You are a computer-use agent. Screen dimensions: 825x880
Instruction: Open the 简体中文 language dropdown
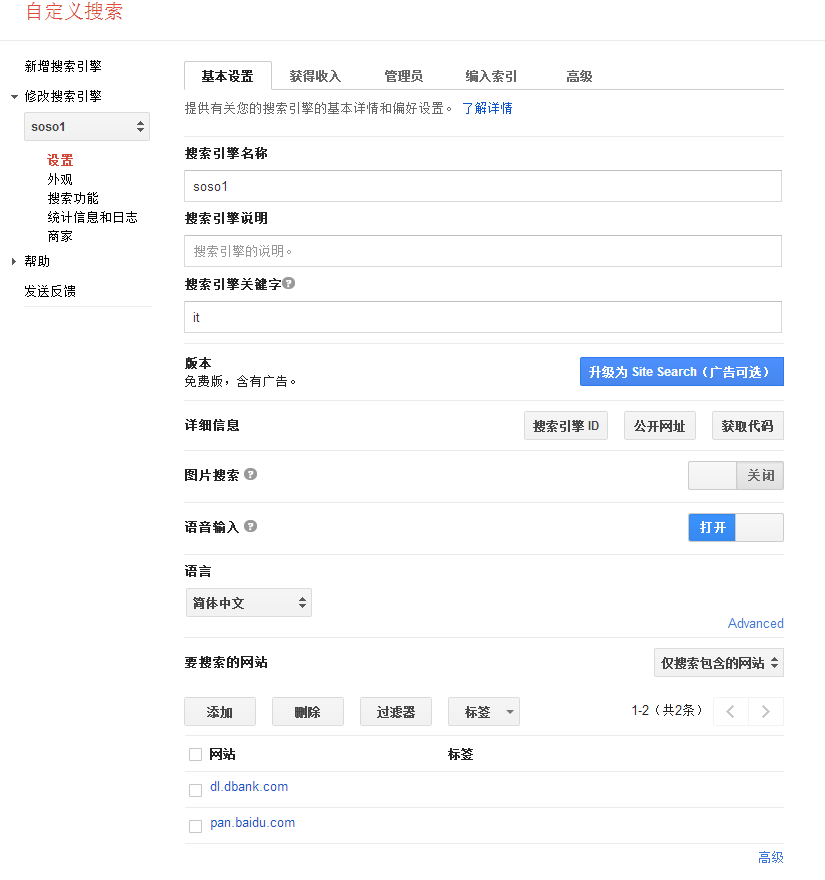(x=247, y=602)
